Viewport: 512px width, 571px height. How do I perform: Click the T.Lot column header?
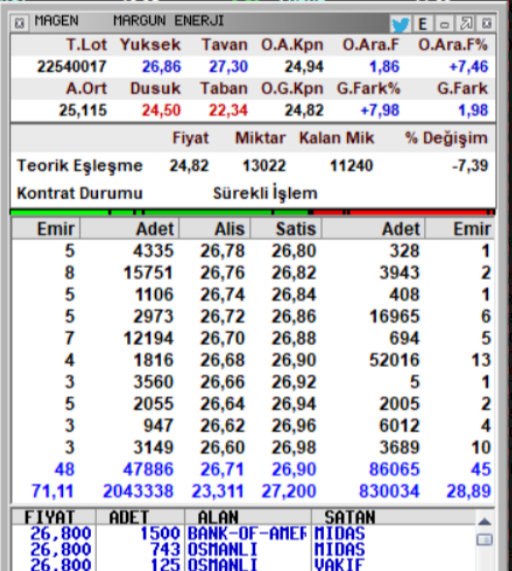(x=86, y=45)
